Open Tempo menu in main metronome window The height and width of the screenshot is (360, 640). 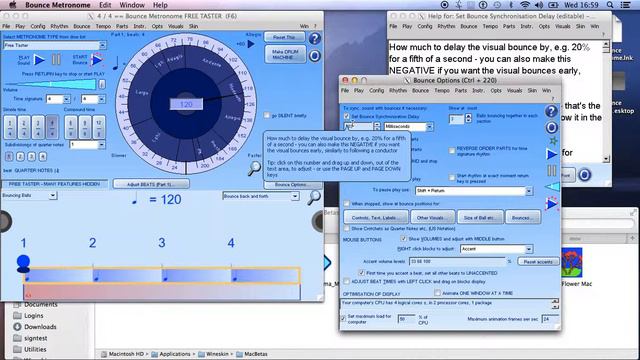[x=103, y=26]
